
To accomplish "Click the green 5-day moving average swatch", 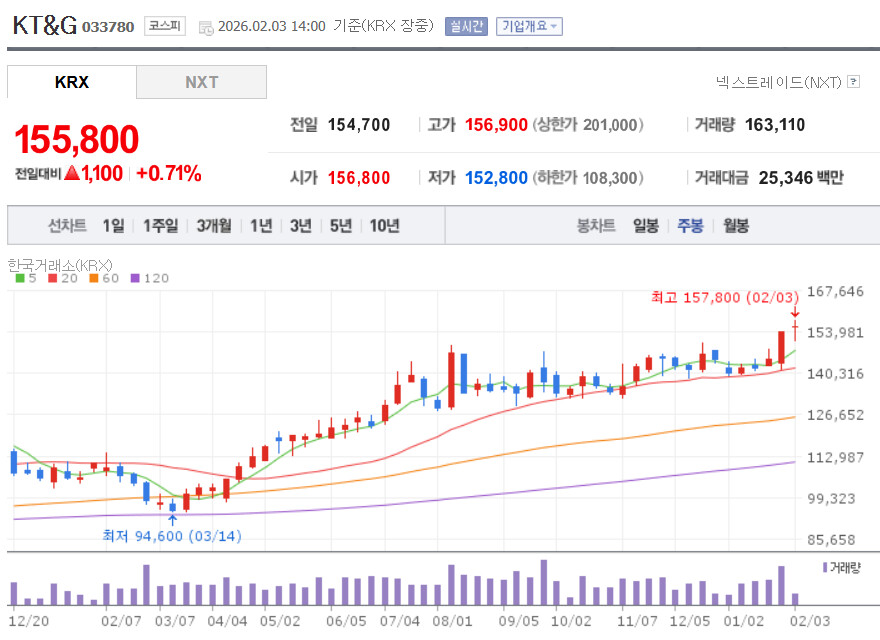I will pos(20,278).
